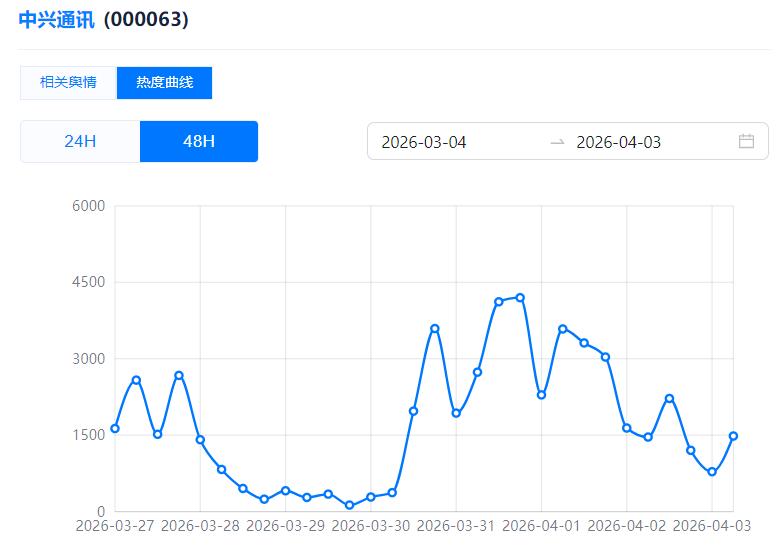Image resolution: width=778 pixels, height=545 pixels.
Task: Select the 热度曲线 tab
Action: click(164, 82)
